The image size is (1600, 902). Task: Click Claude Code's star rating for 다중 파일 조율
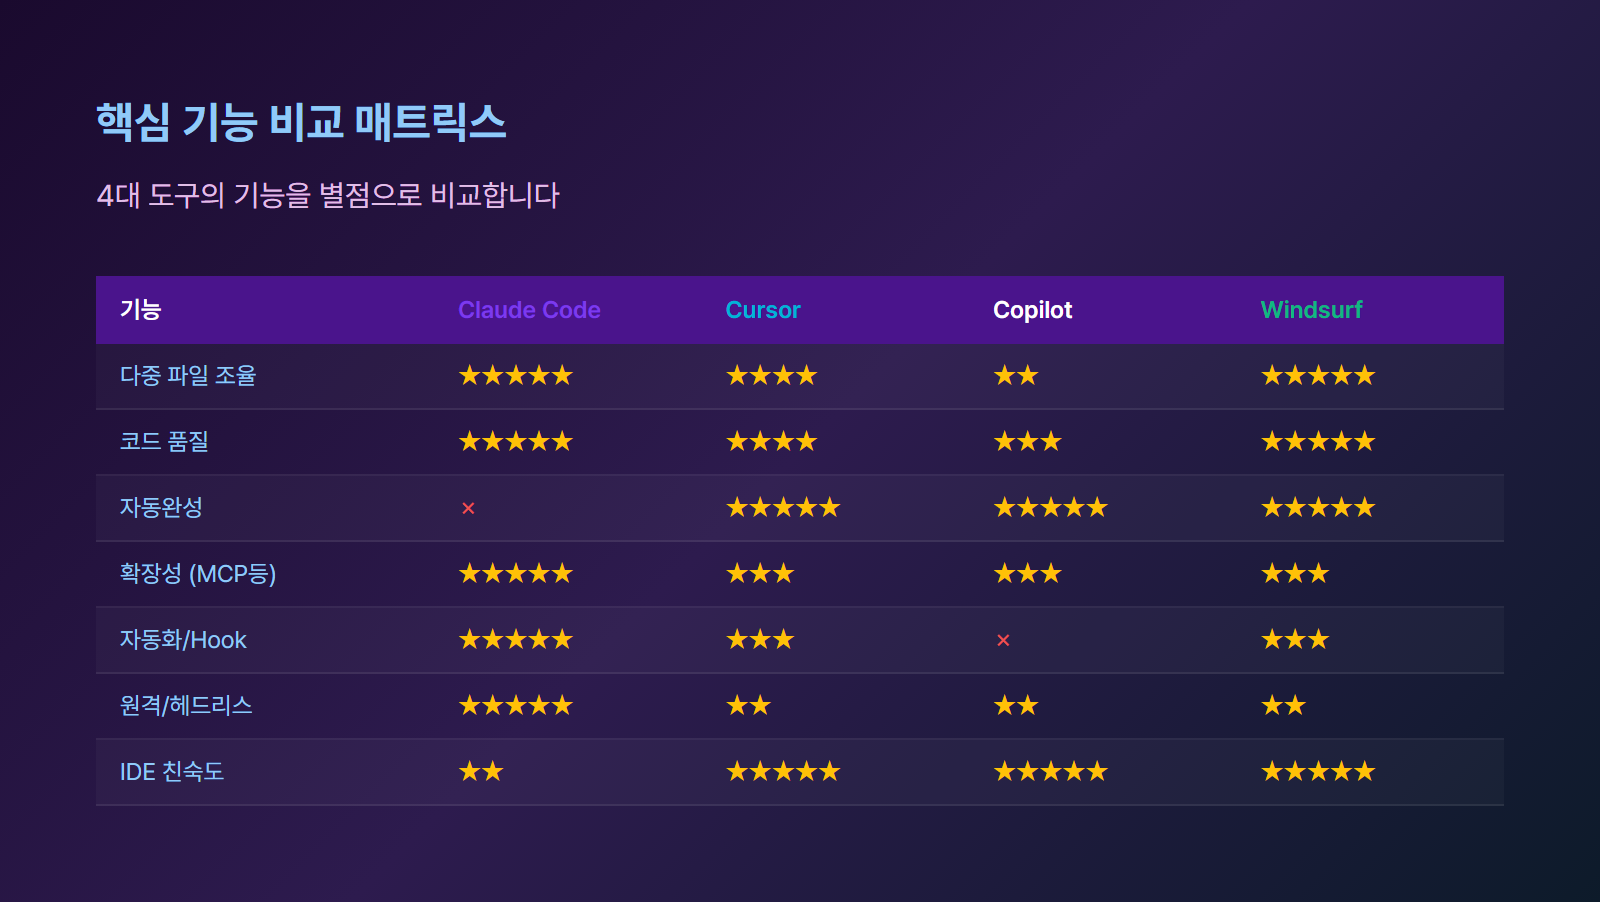point(516,376)
